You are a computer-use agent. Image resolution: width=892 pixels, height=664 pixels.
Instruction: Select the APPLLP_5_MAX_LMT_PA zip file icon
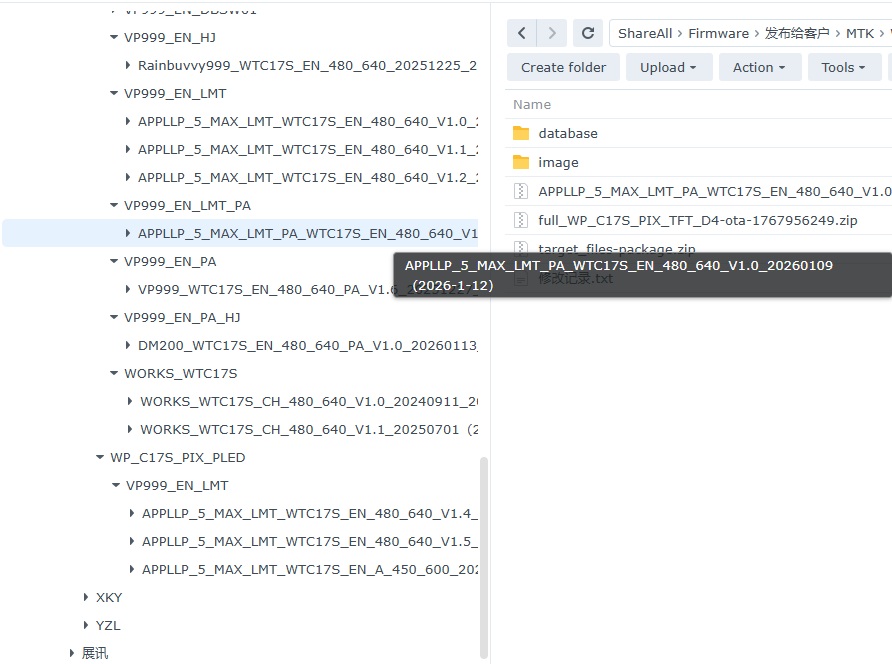click(x=520, y=191)
